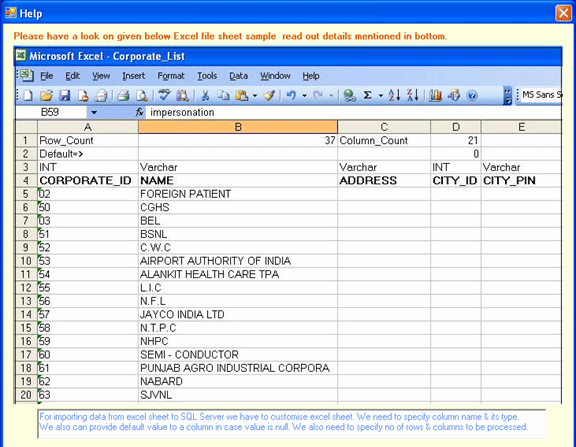Click the Row_Count cell
The width and height of the screenshot is (576, 447).
coord(88,140)
